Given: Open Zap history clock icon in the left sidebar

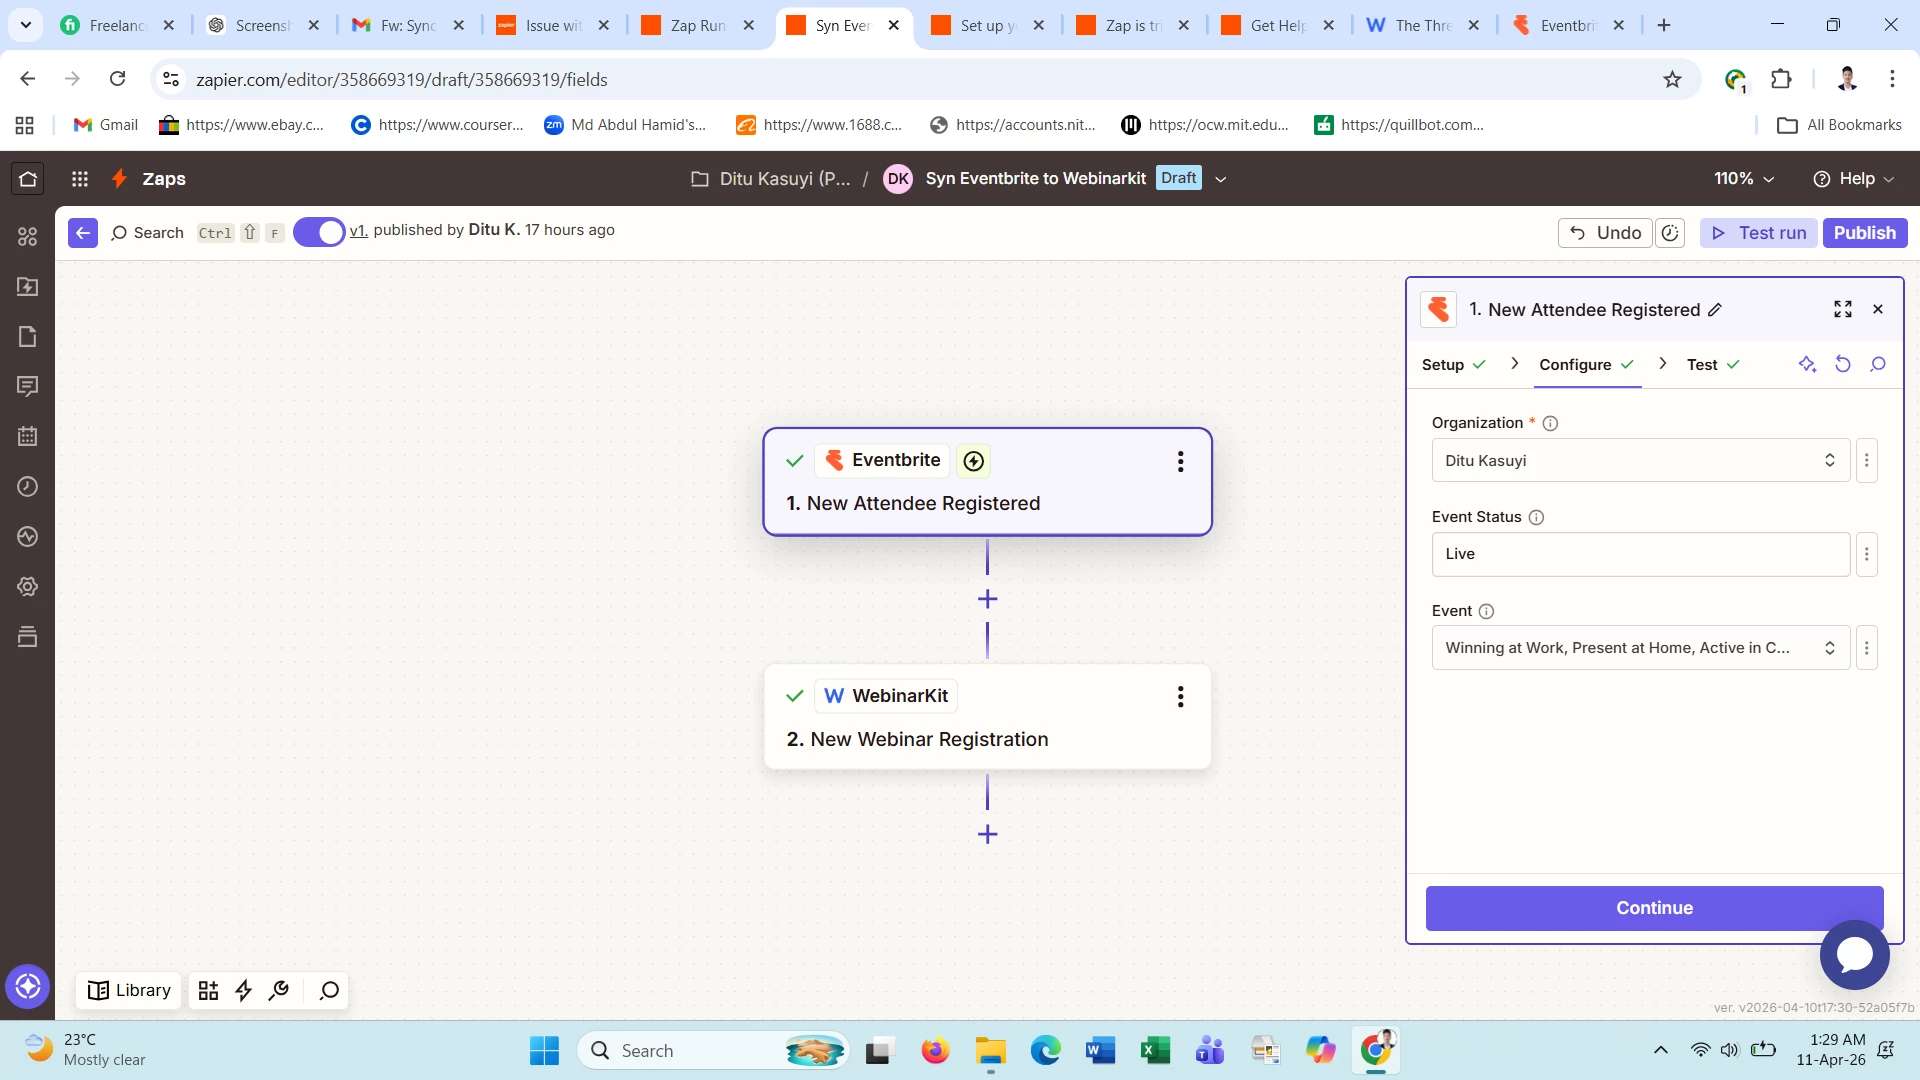Looking at the screenshot, I should coord(27,487).
